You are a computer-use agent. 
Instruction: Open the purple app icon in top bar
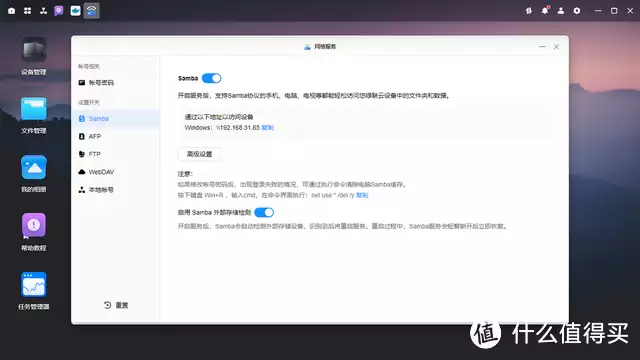tap(59, 11)
